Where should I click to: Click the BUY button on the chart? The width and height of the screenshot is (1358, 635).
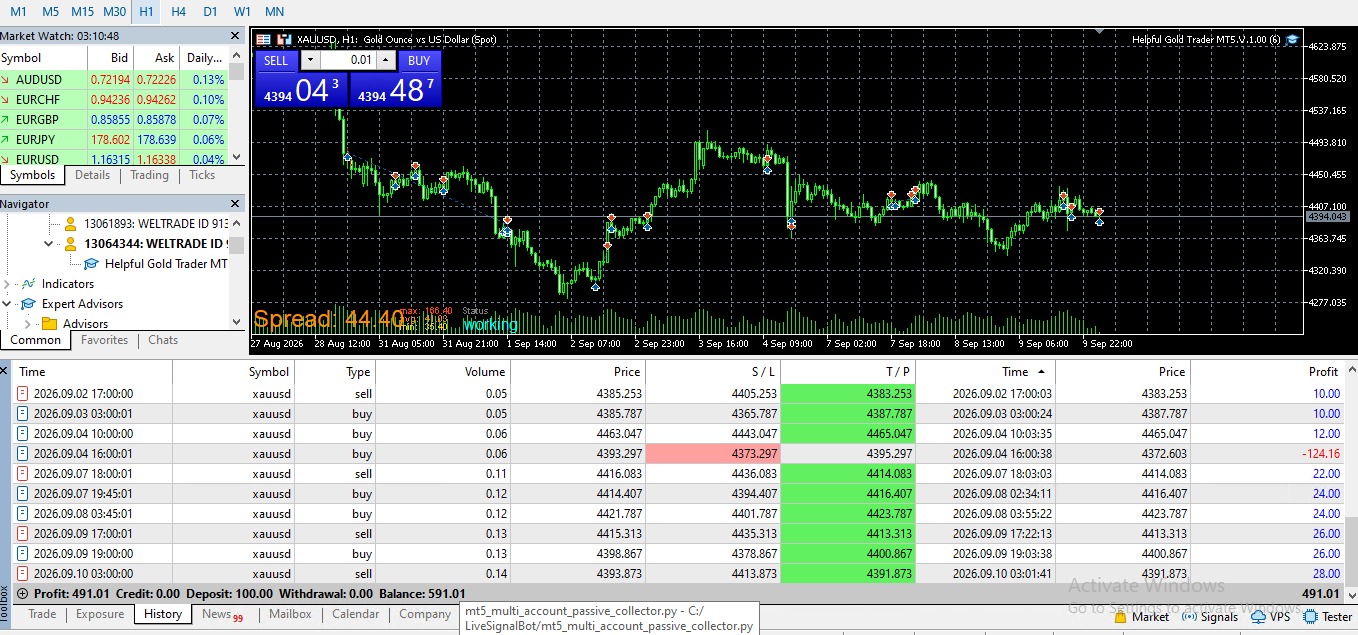point(419,60)
